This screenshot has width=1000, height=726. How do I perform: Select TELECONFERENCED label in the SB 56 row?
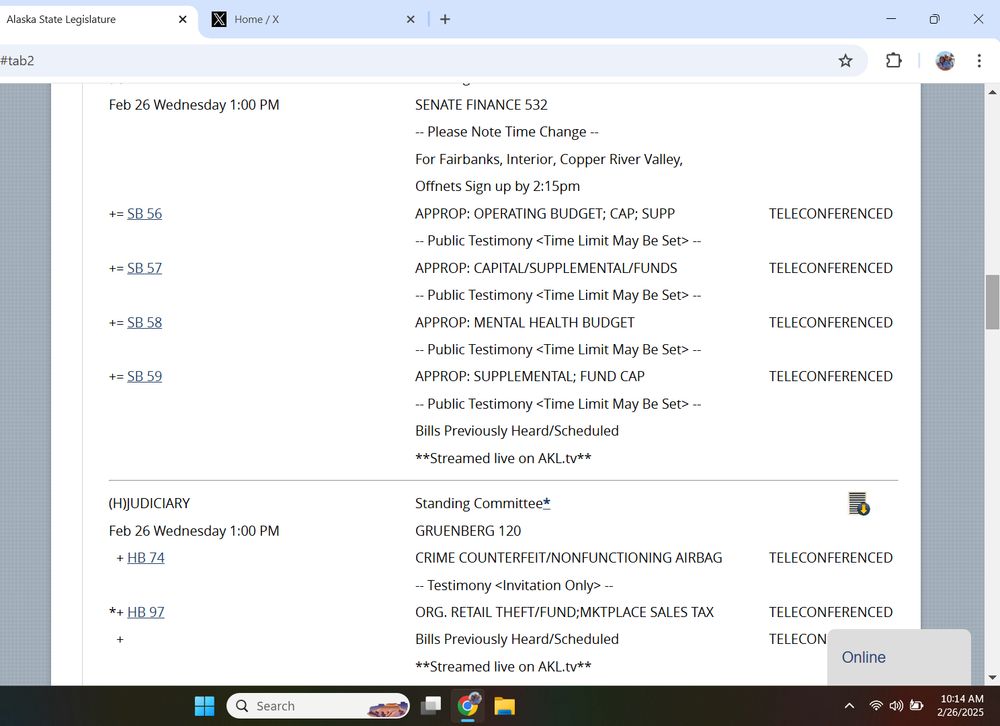pos(830,214)
